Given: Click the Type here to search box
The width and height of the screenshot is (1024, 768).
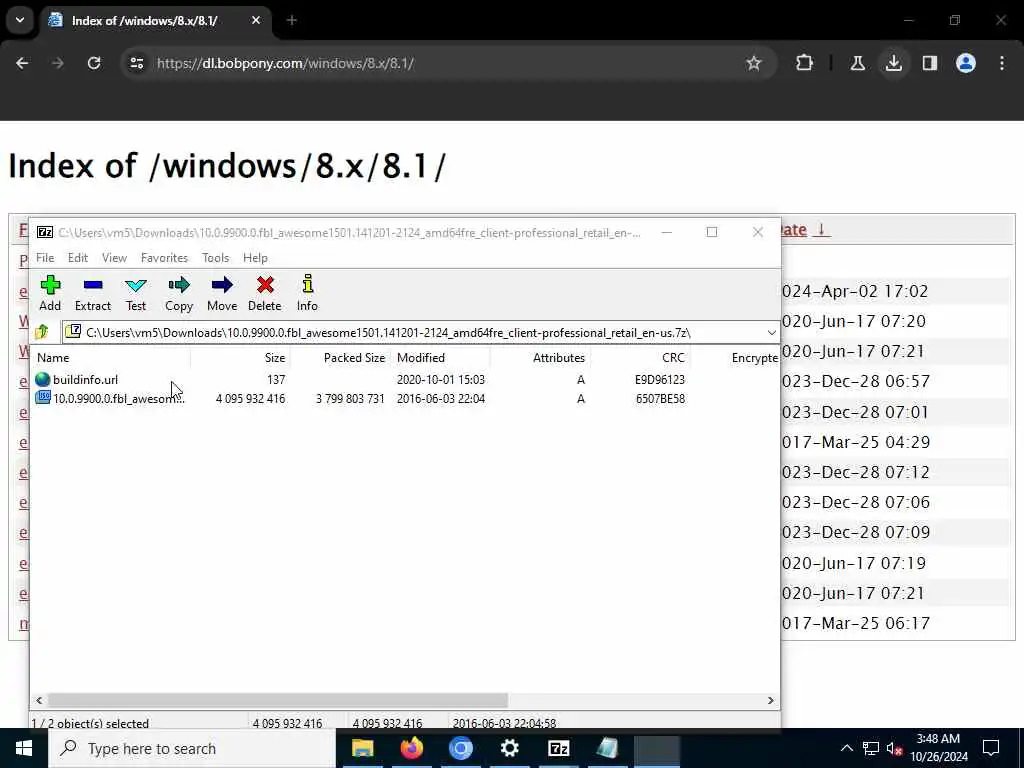Looking at the screenshot, I should (192, 748).
